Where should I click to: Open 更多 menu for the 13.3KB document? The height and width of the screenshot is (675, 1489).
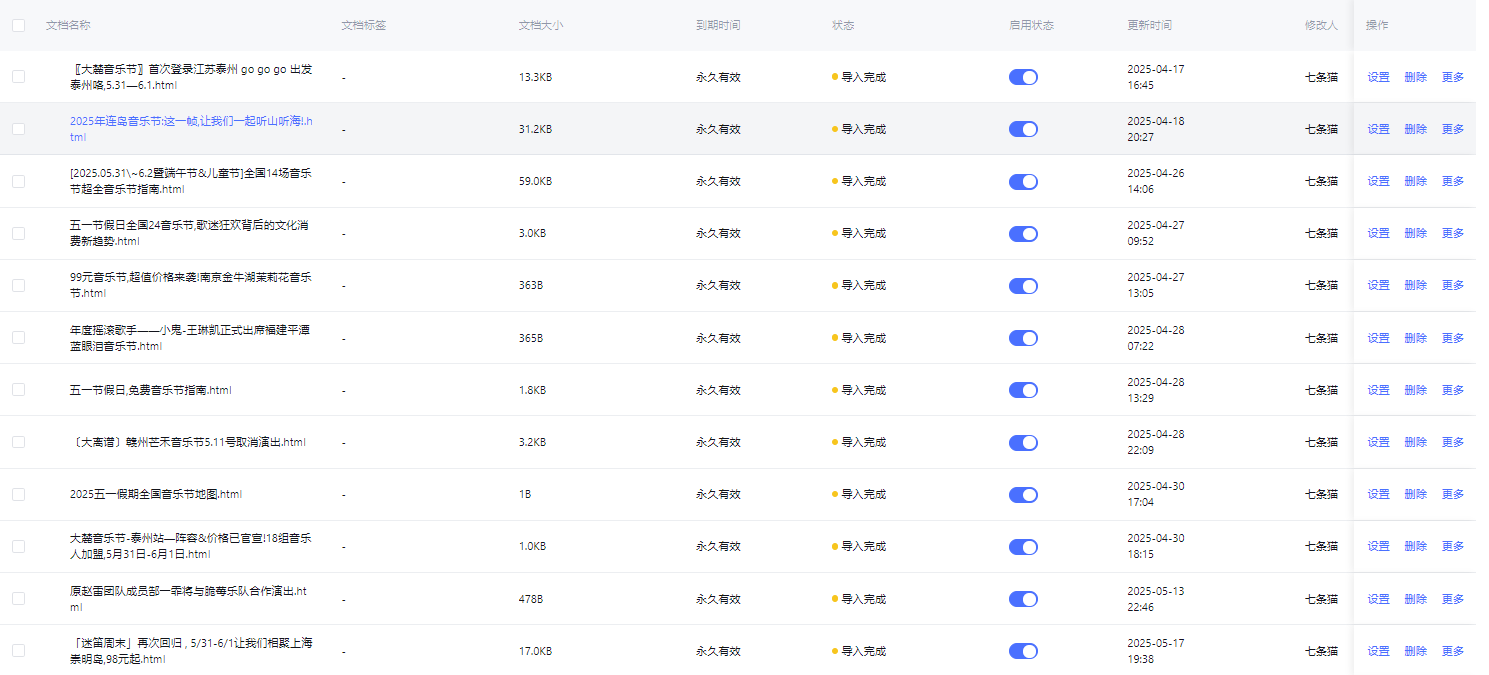[x=1452, y=77]
